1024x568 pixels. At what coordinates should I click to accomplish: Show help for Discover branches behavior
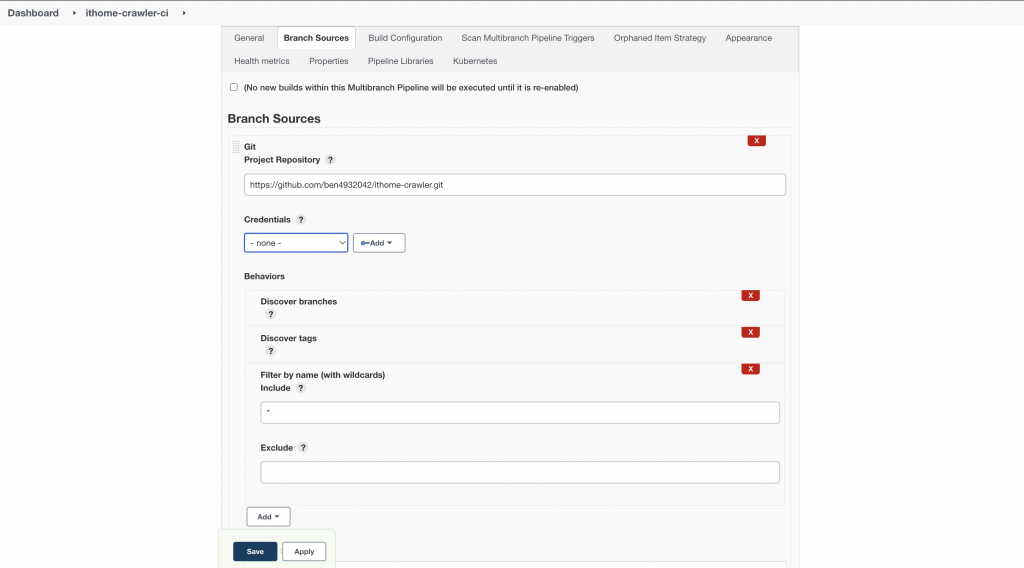270,314
